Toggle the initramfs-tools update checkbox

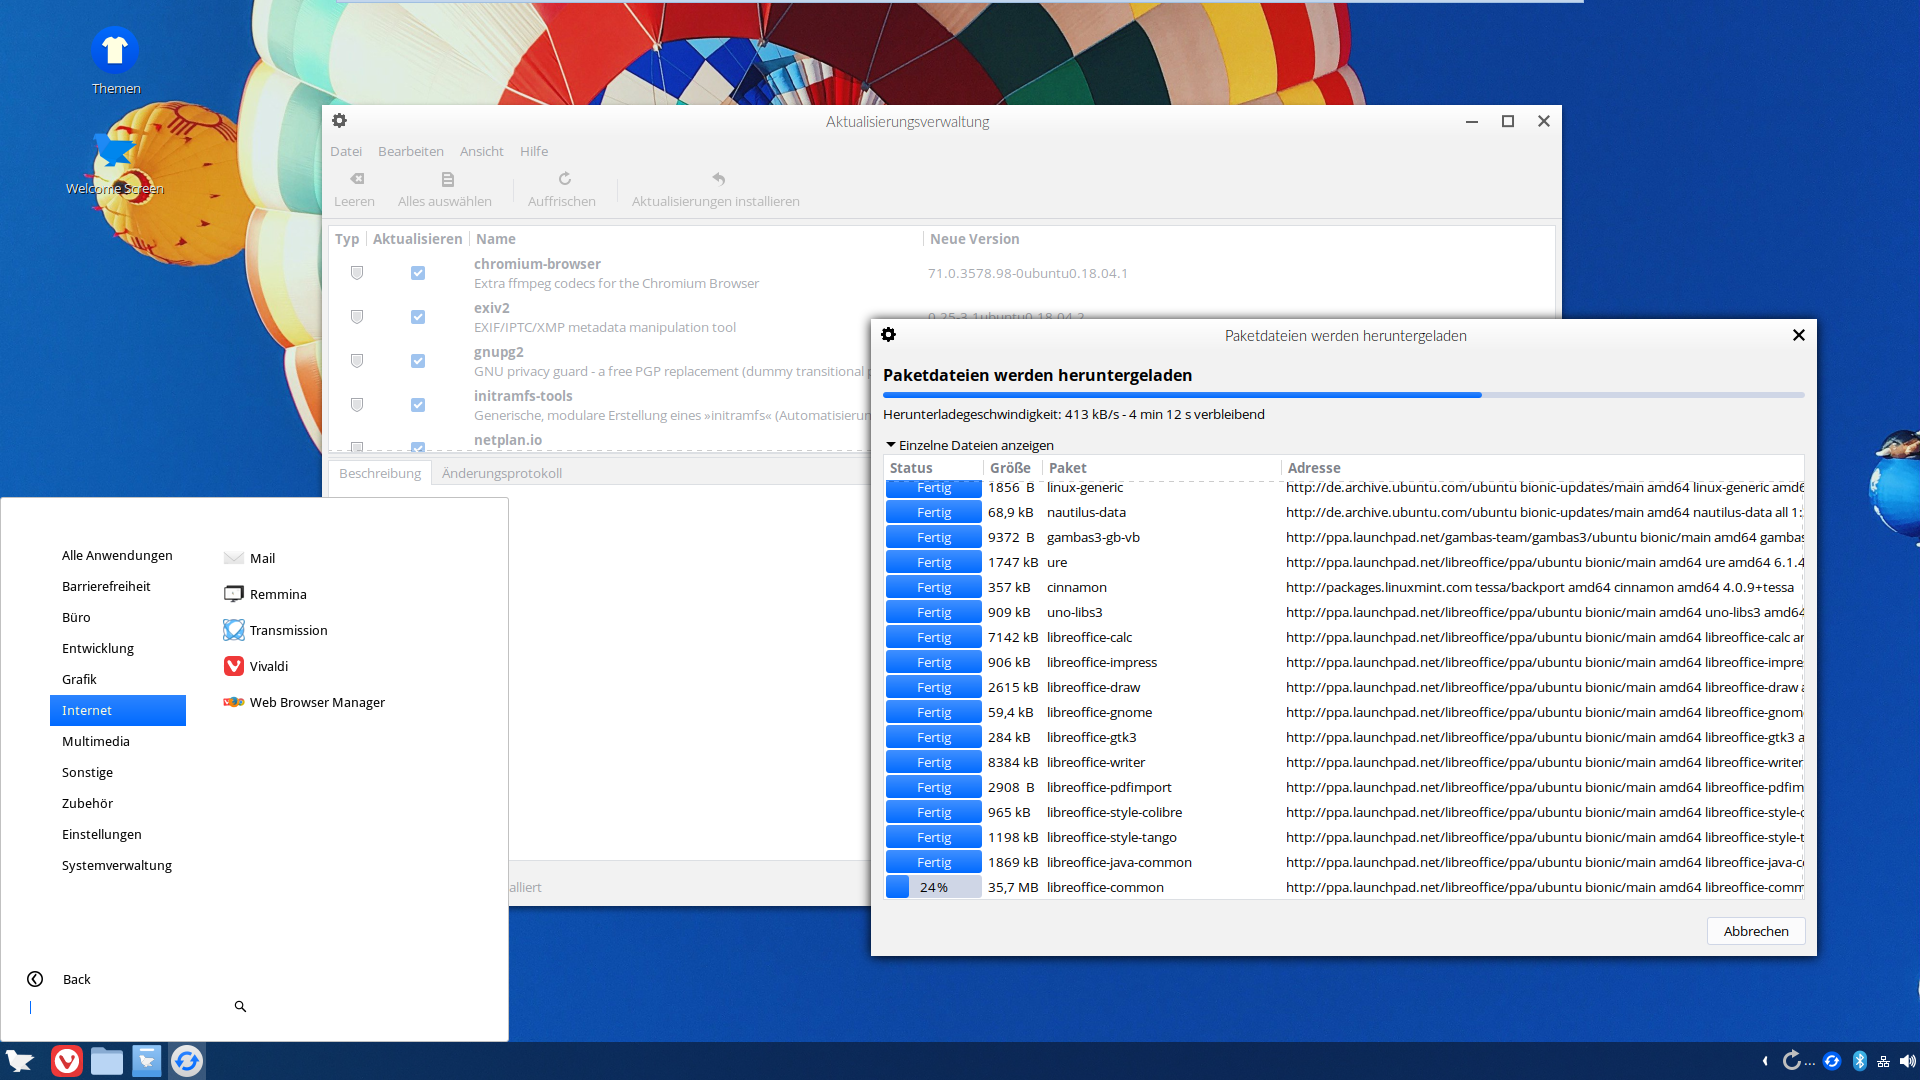tap(418, 405)
